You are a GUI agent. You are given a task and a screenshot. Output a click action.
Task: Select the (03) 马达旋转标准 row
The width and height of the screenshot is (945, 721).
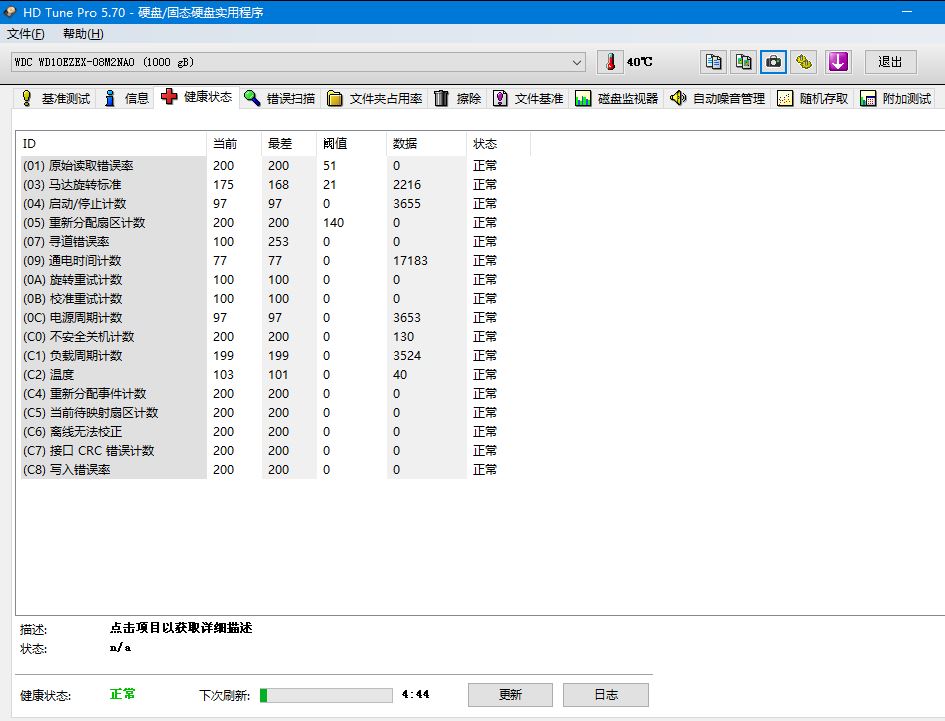click(x=274, y=184)
